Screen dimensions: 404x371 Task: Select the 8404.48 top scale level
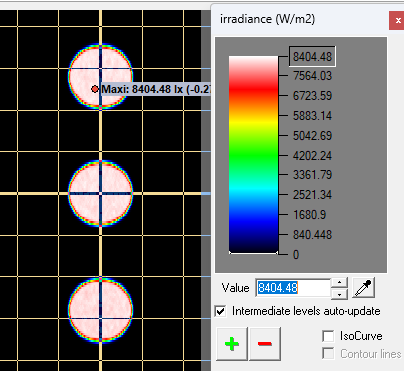312,57
